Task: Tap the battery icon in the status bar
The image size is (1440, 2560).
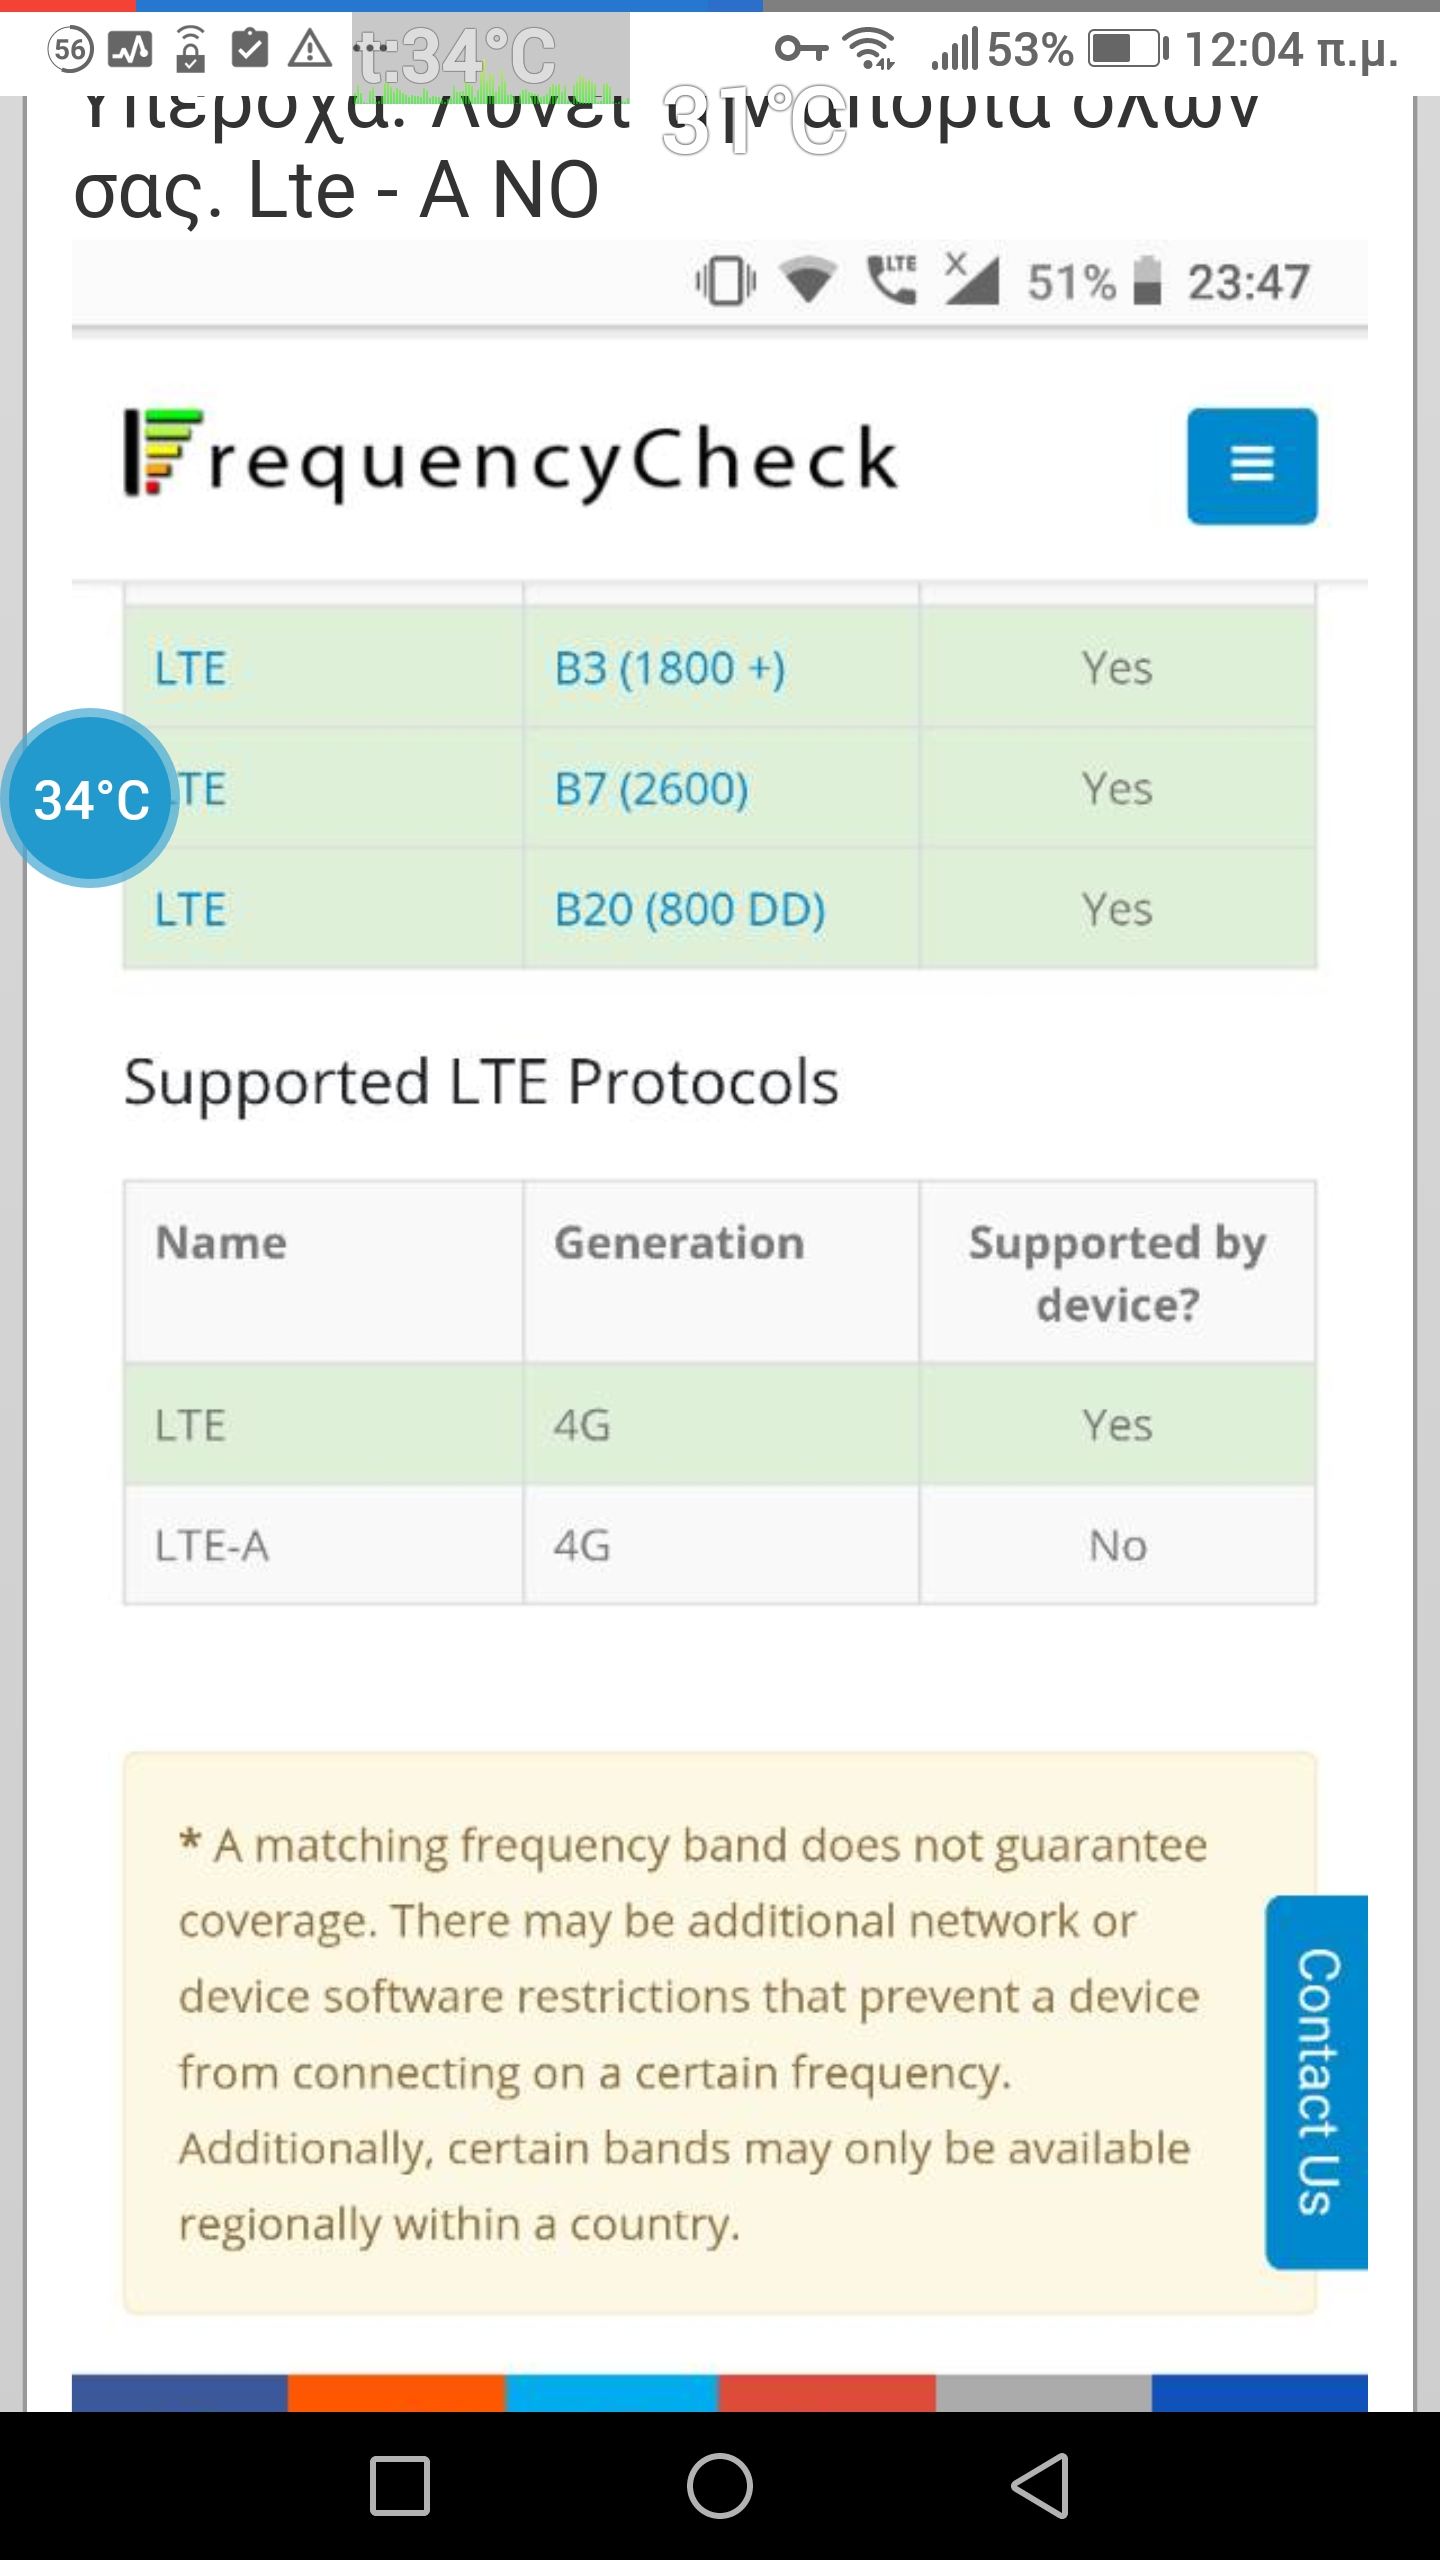Action: (x=1127, y=48)
